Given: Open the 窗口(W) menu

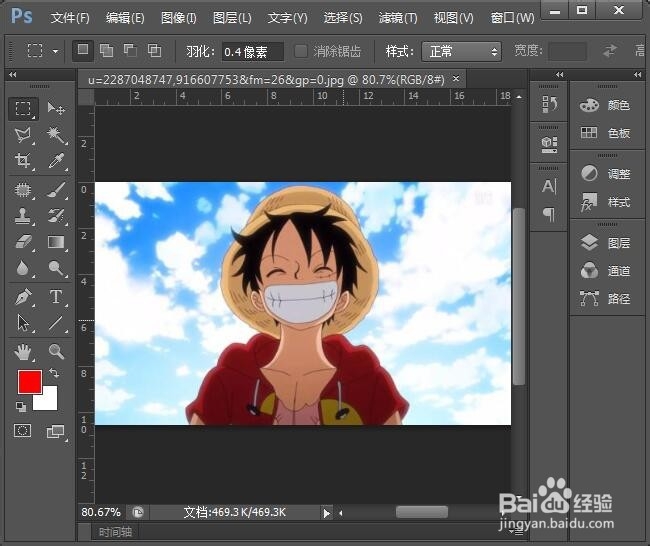Looking at the screenshot, I should coord(512,18).
